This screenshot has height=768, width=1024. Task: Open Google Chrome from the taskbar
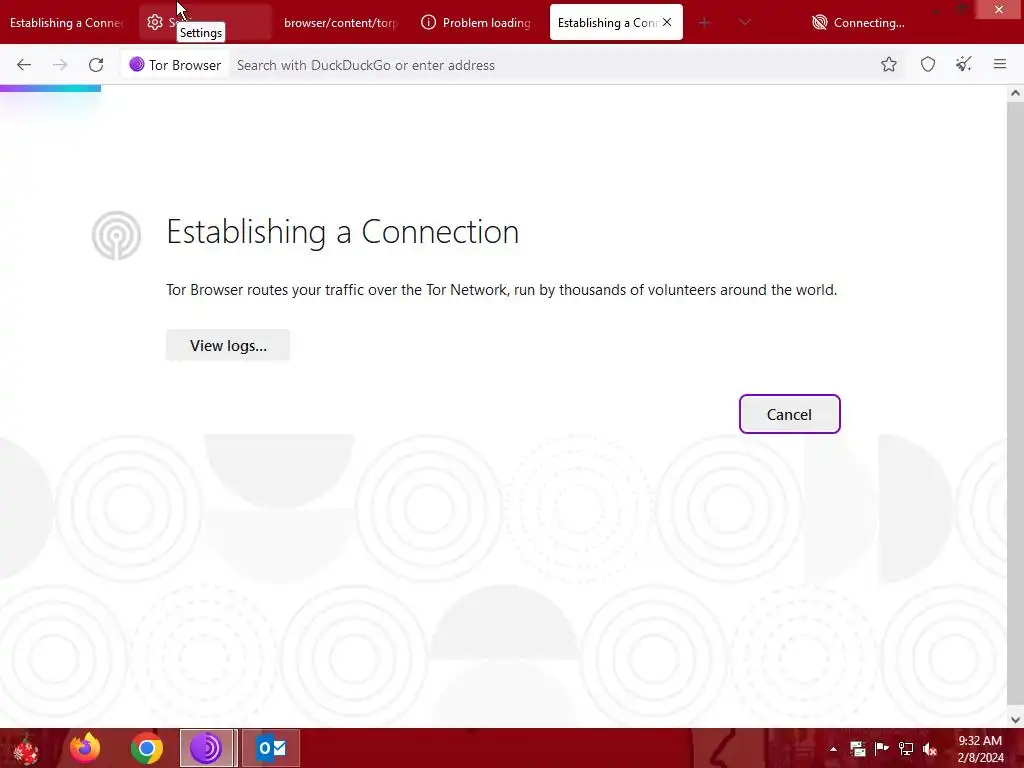tap(146, 748)
